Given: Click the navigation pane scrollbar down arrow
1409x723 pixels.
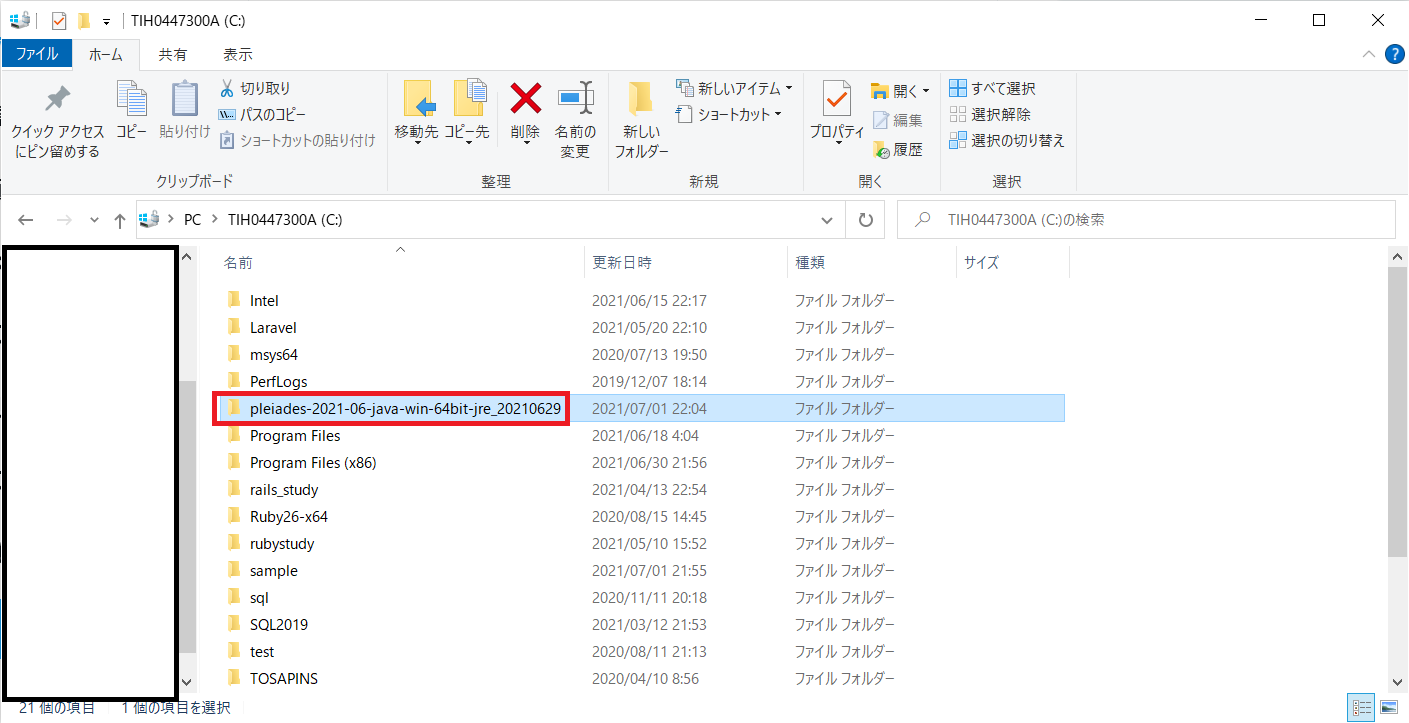Looking at the screenshot, I should point(188,681).
